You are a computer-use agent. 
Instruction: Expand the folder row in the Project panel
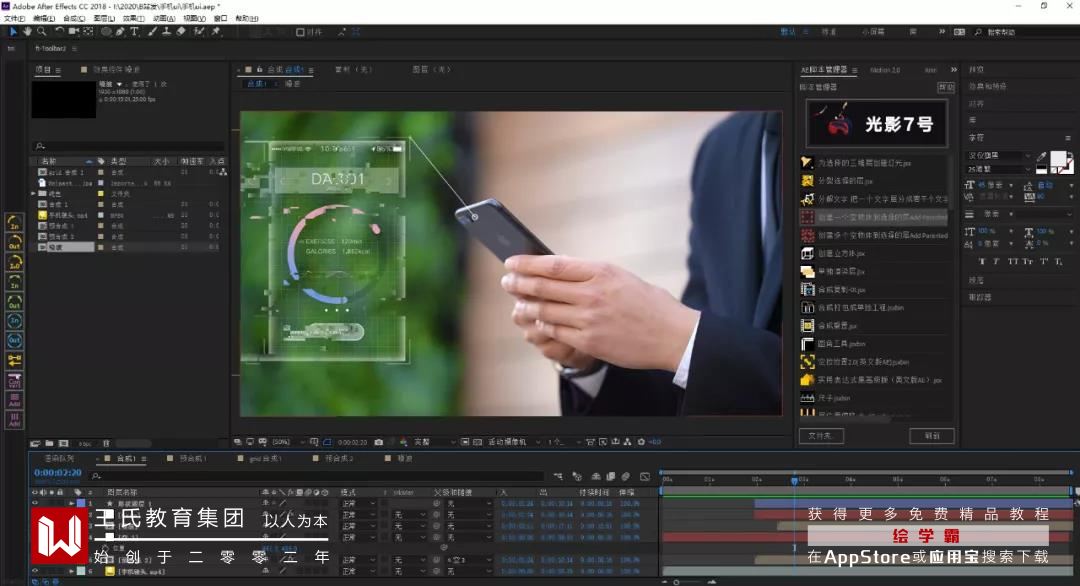pos(34,194)
